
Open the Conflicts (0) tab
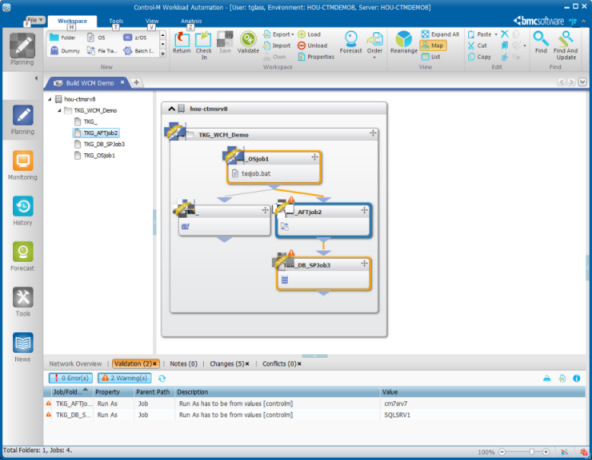pyautogui.click(x=279, y=364)
